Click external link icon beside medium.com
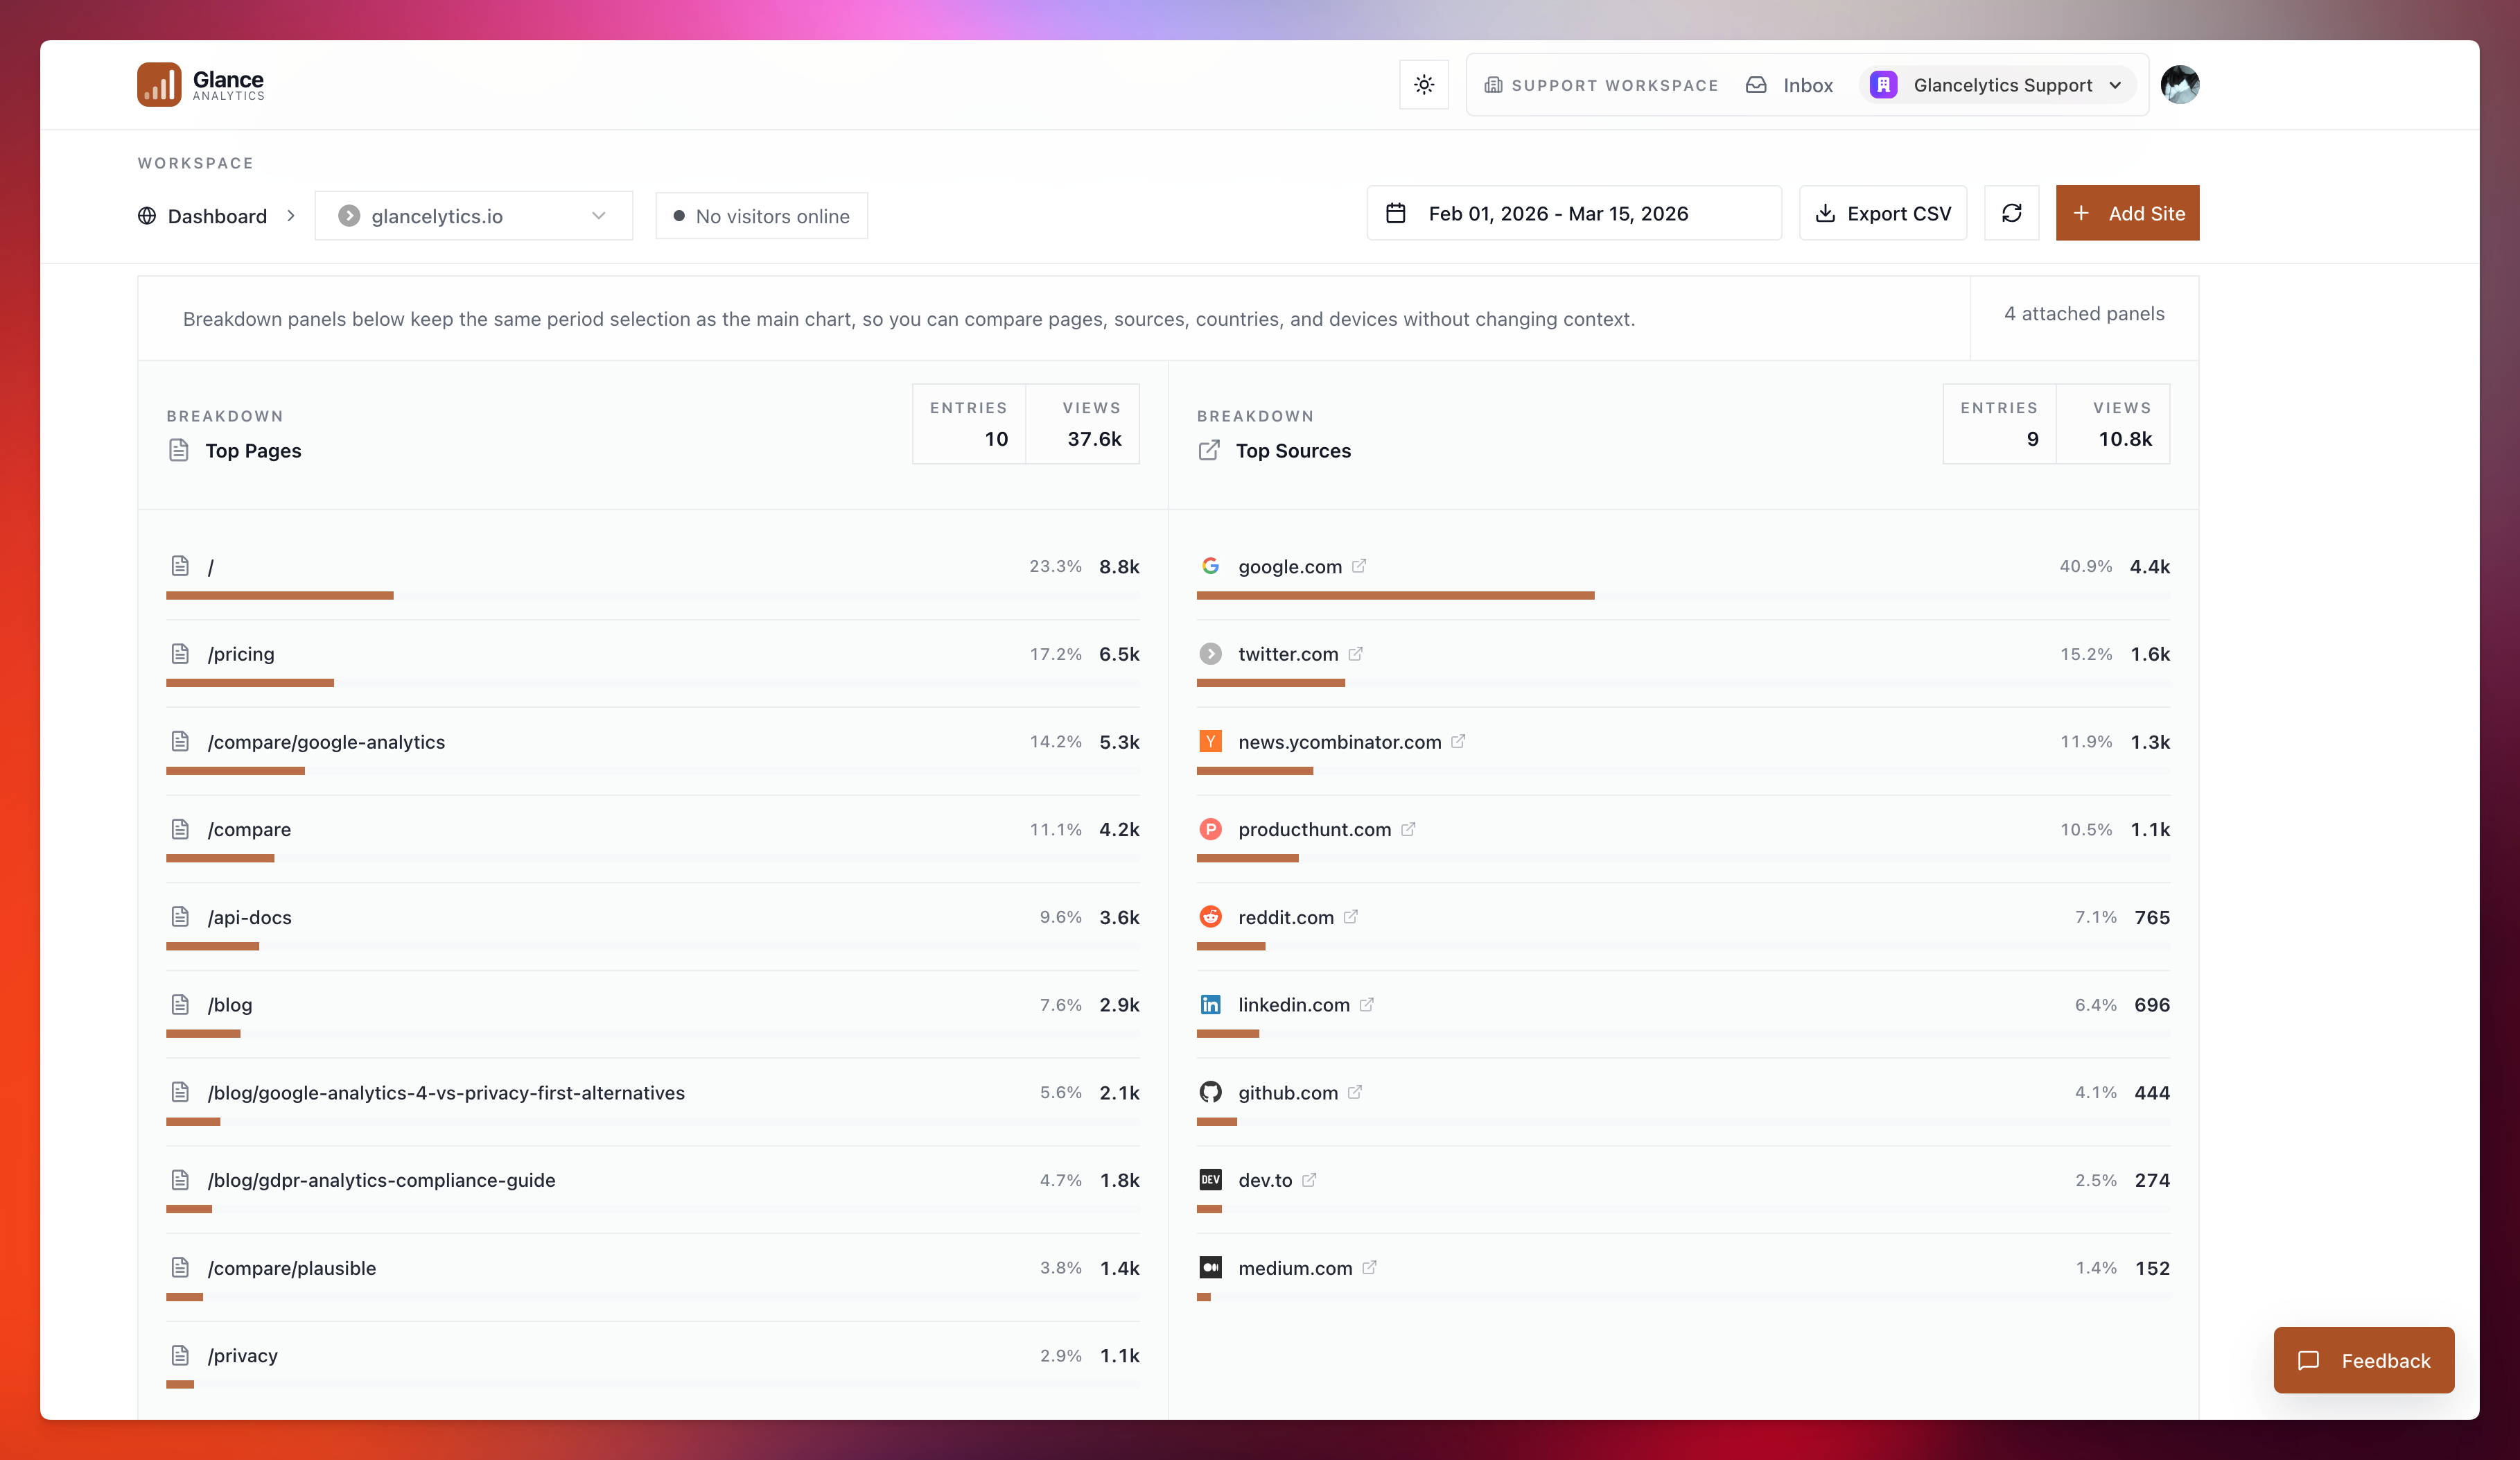Viewport: 2520px width, 1460px height. 1369,1267
